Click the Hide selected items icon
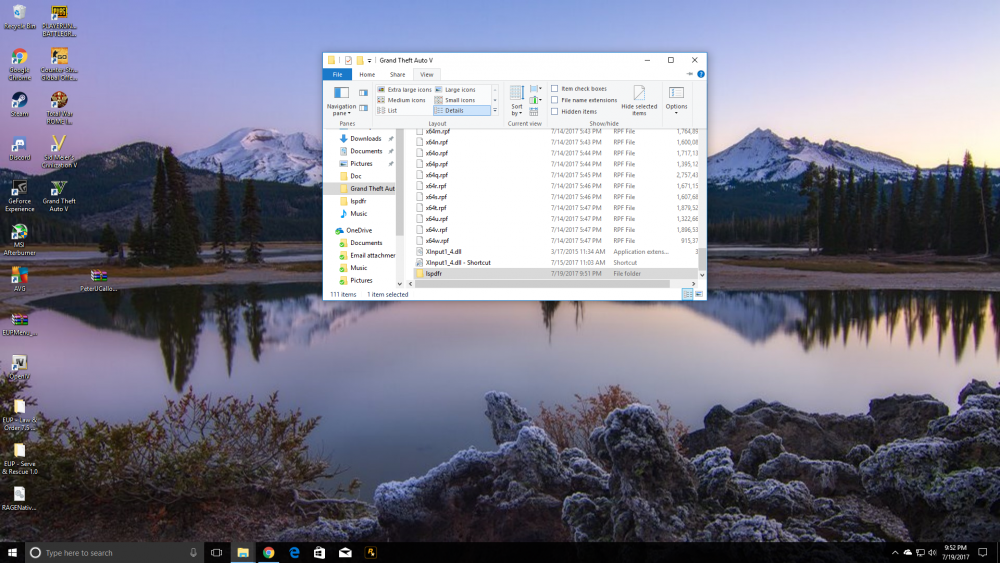This screenshot has height=563, width=1000. [x=639, y=93]
